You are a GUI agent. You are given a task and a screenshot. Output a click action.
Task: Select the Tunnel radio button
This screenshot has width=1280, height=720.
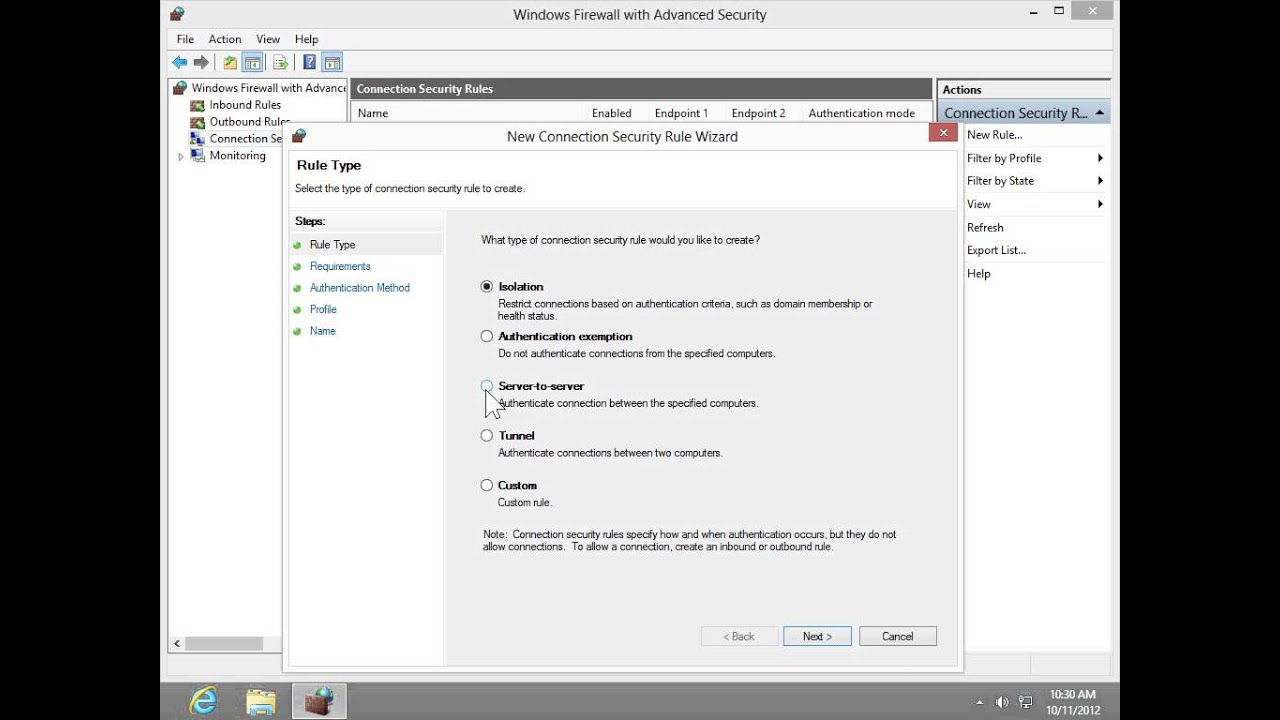coord(487,436)
